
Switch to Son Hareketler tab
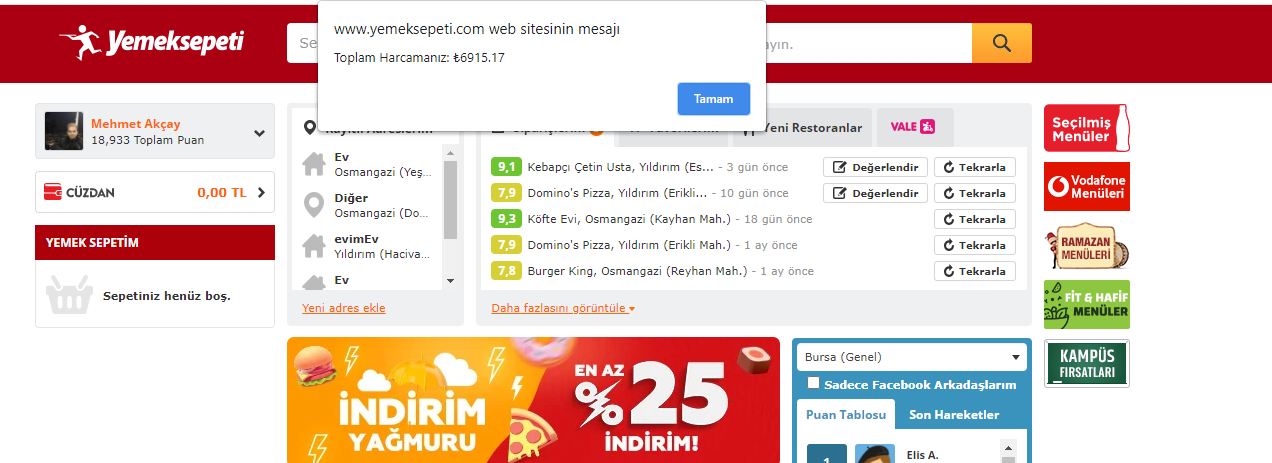pos(953,414)
